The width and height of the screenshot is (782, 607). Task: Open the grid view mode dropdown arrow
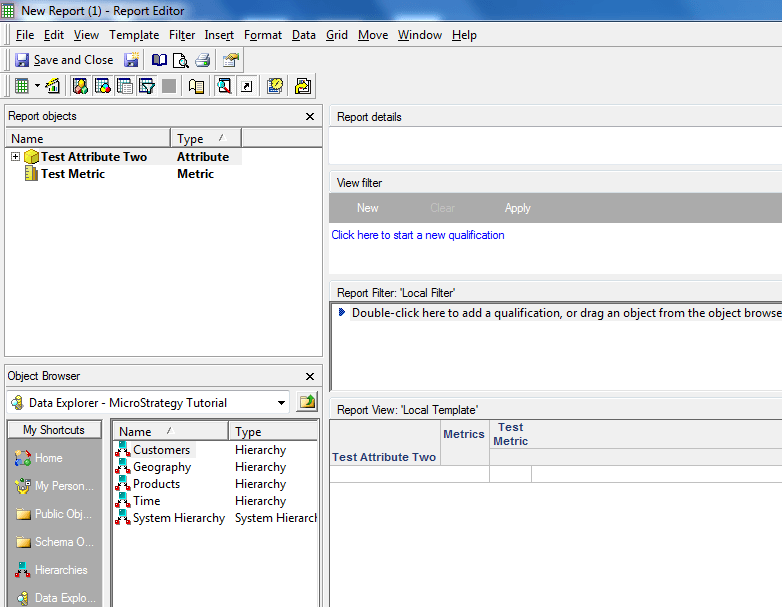(37, 86)
